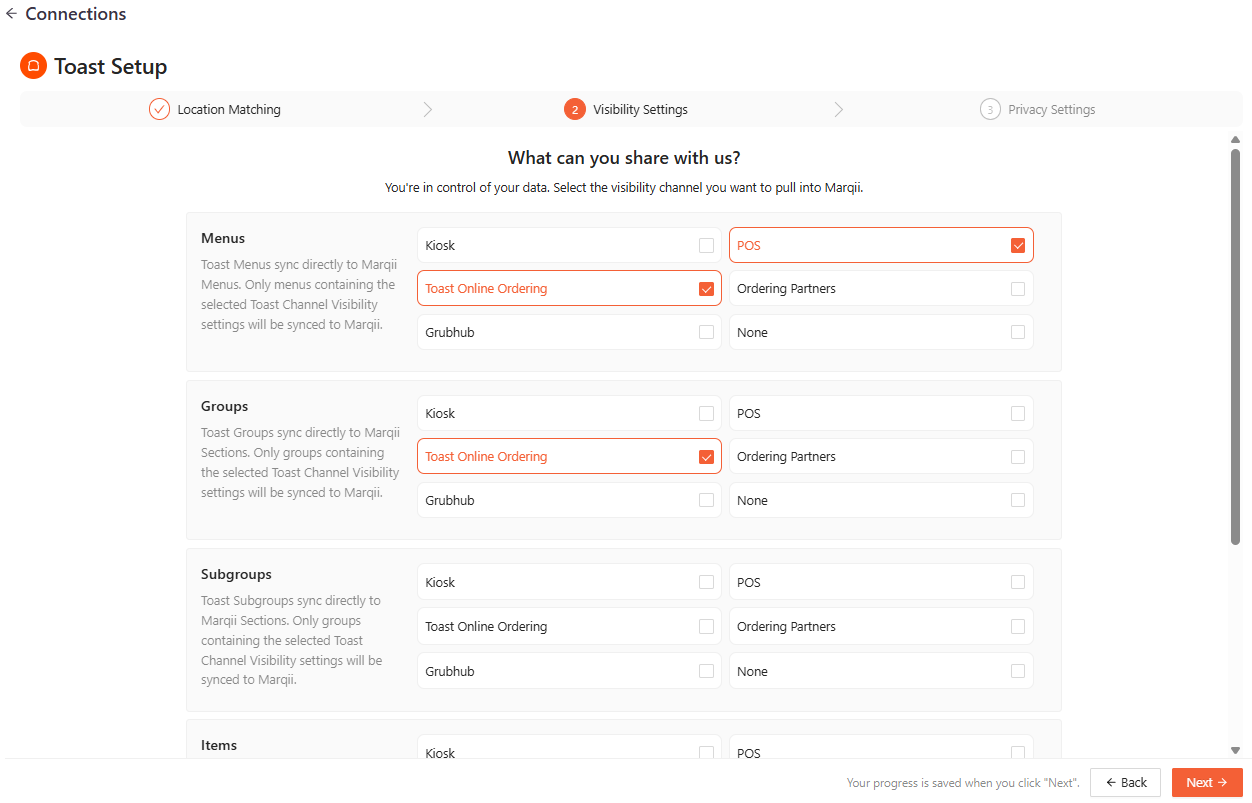Click the Back button
1252x803 pixels.
tap(1125, 782)
